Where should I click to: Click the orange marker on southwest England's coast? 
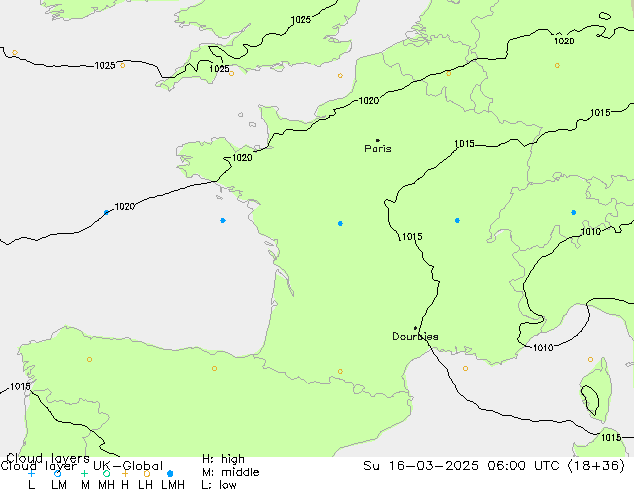coord(231,73)
